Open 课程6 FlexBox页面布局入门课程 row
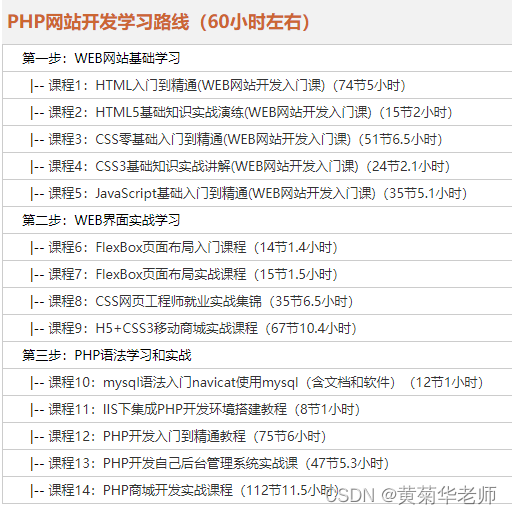512x515 pixels. [x=257, y=247]
